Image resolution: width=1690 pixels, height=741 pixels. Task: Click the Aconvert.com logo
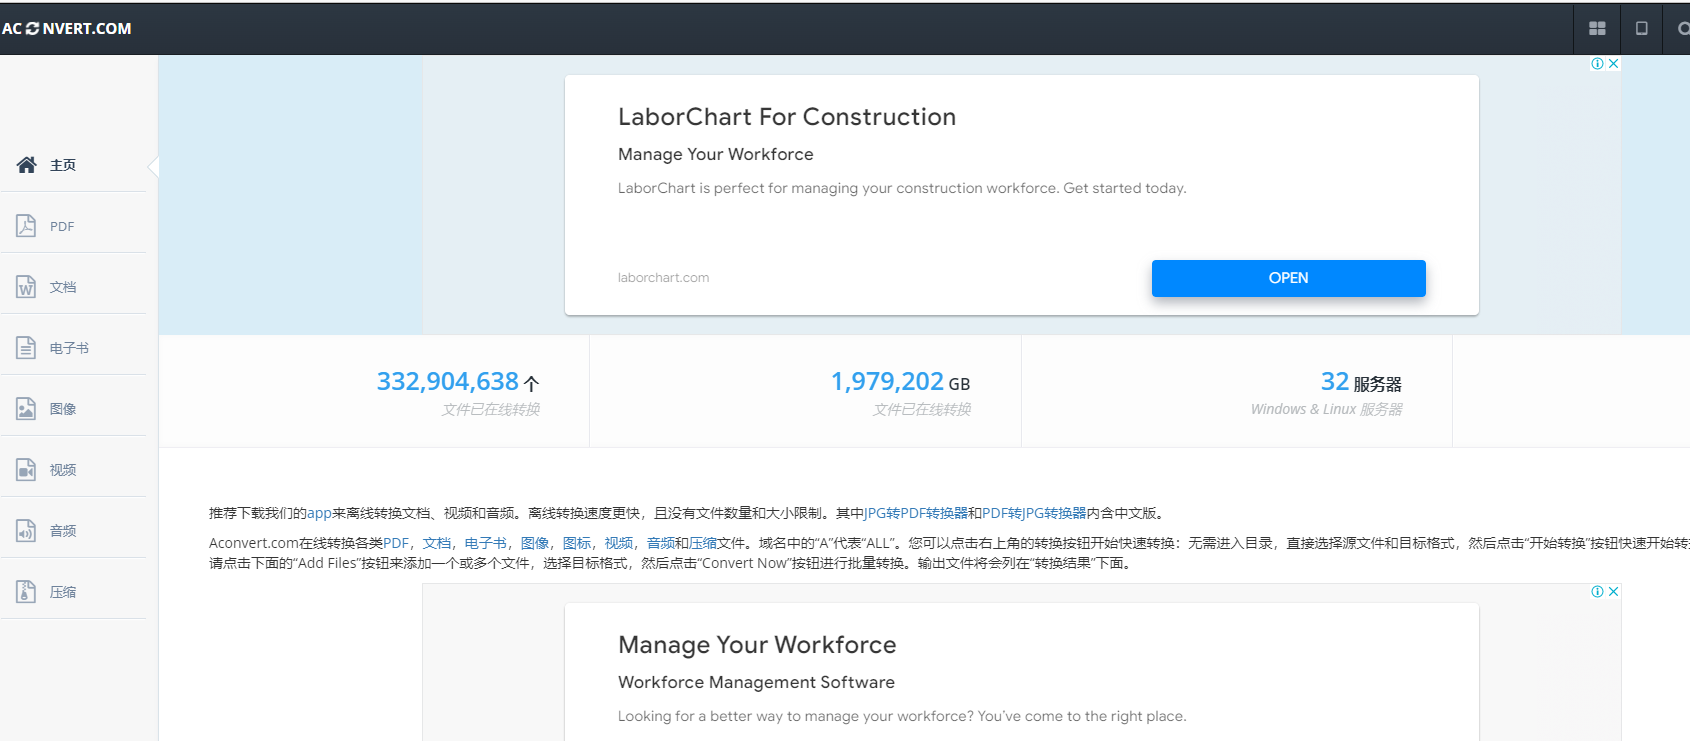click(x=66, y=28)
